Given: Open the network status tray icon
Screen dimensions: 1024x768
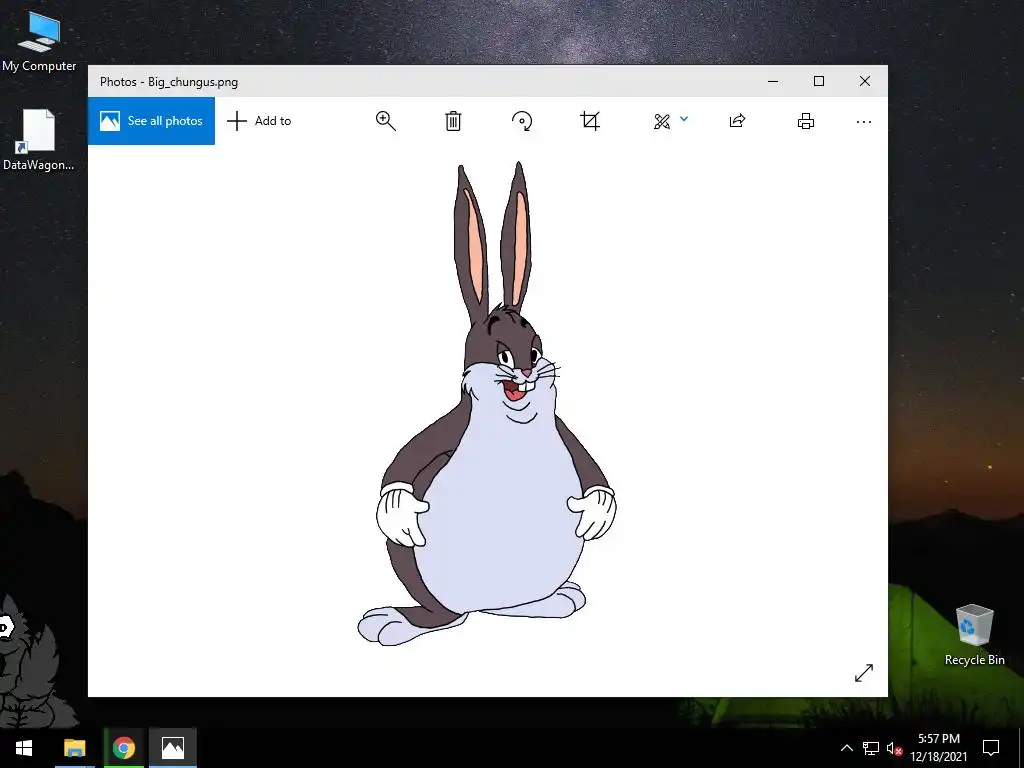Looking at the screenshot, I should 871,748.
